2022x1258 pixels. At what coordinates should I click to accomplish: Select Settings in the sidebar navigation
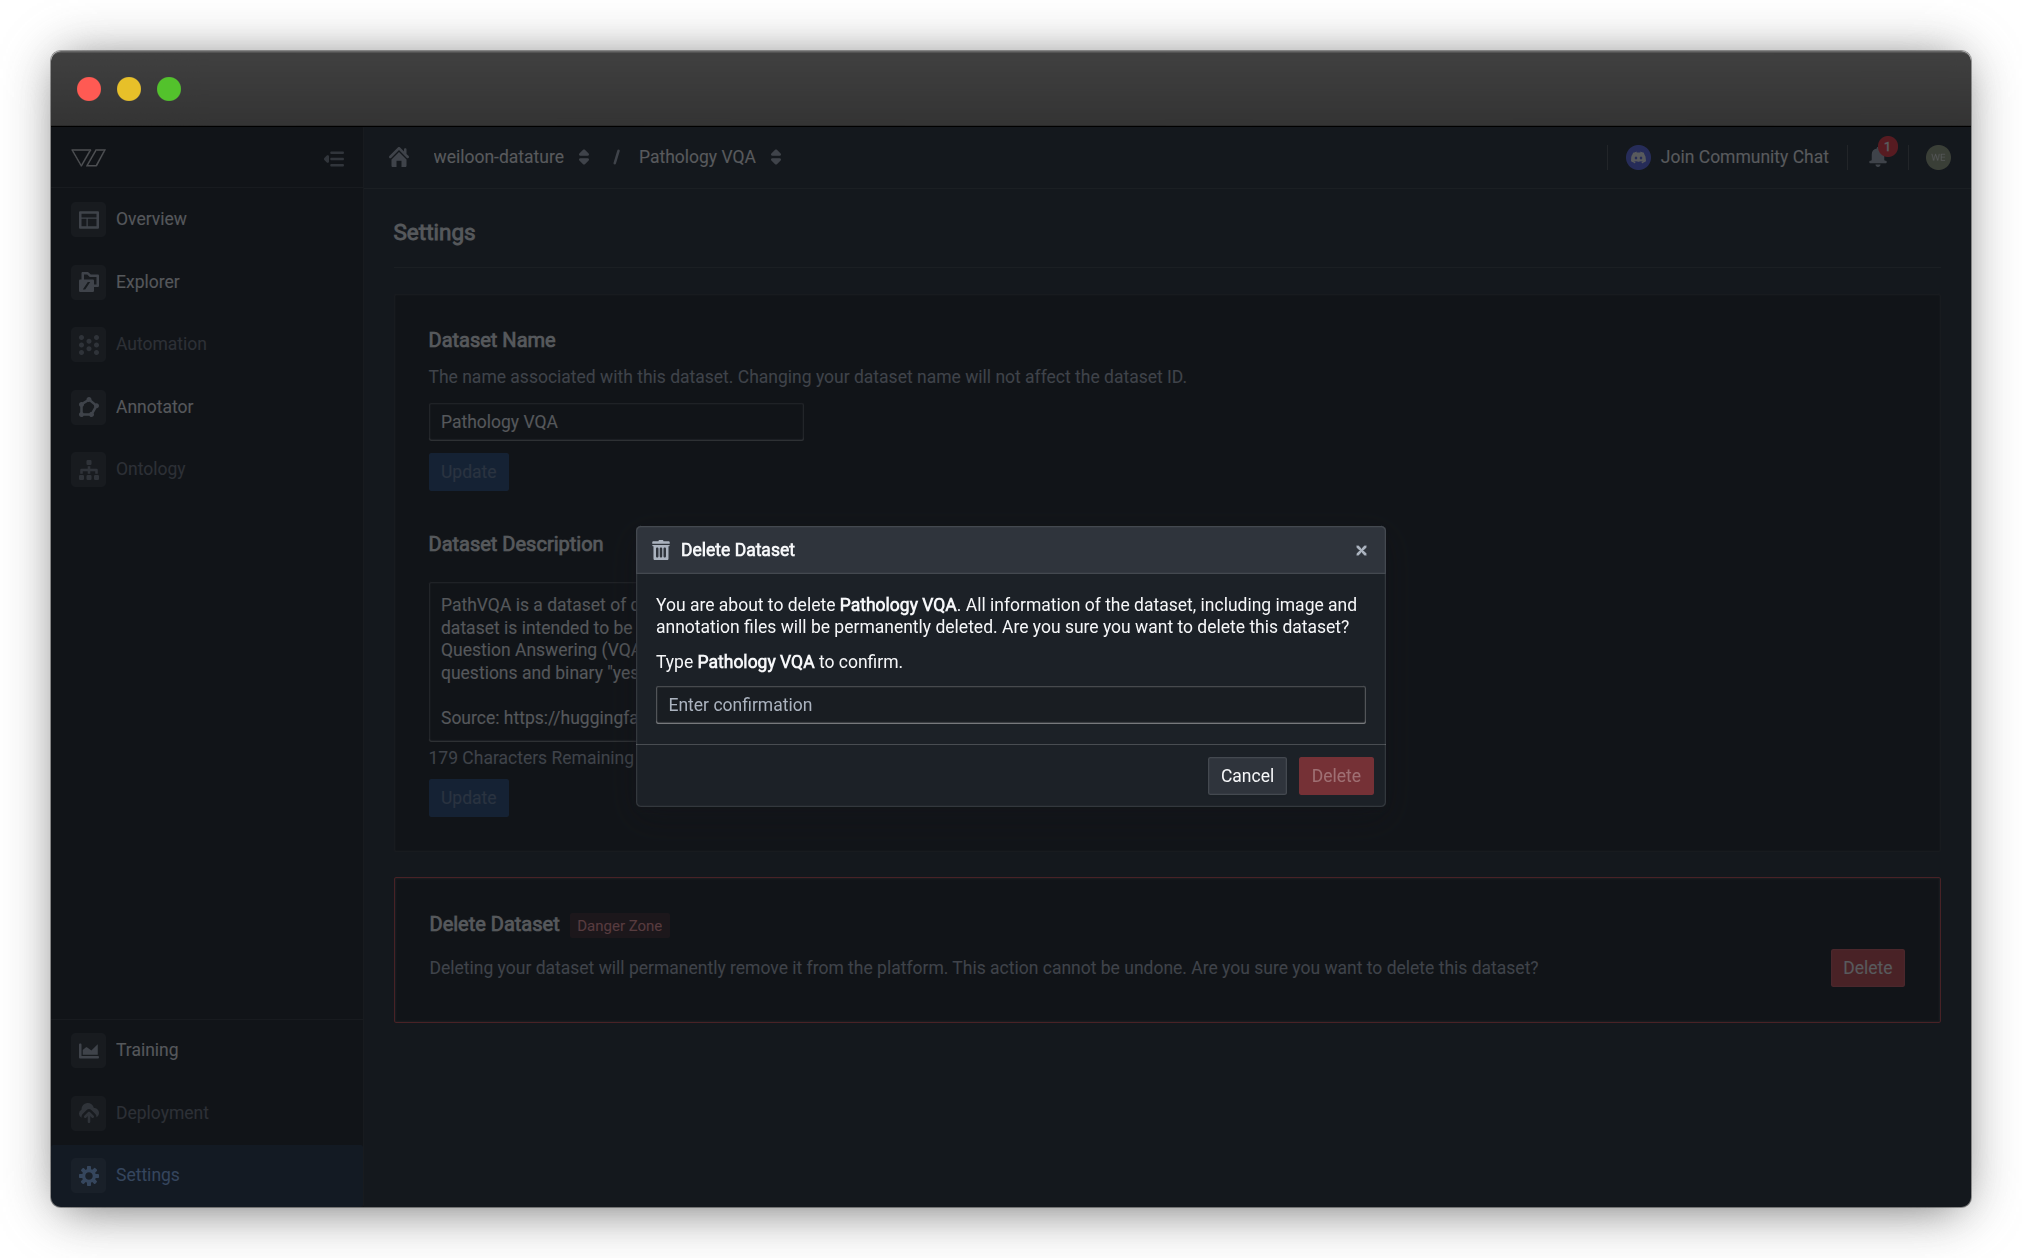coord(146,1175)
